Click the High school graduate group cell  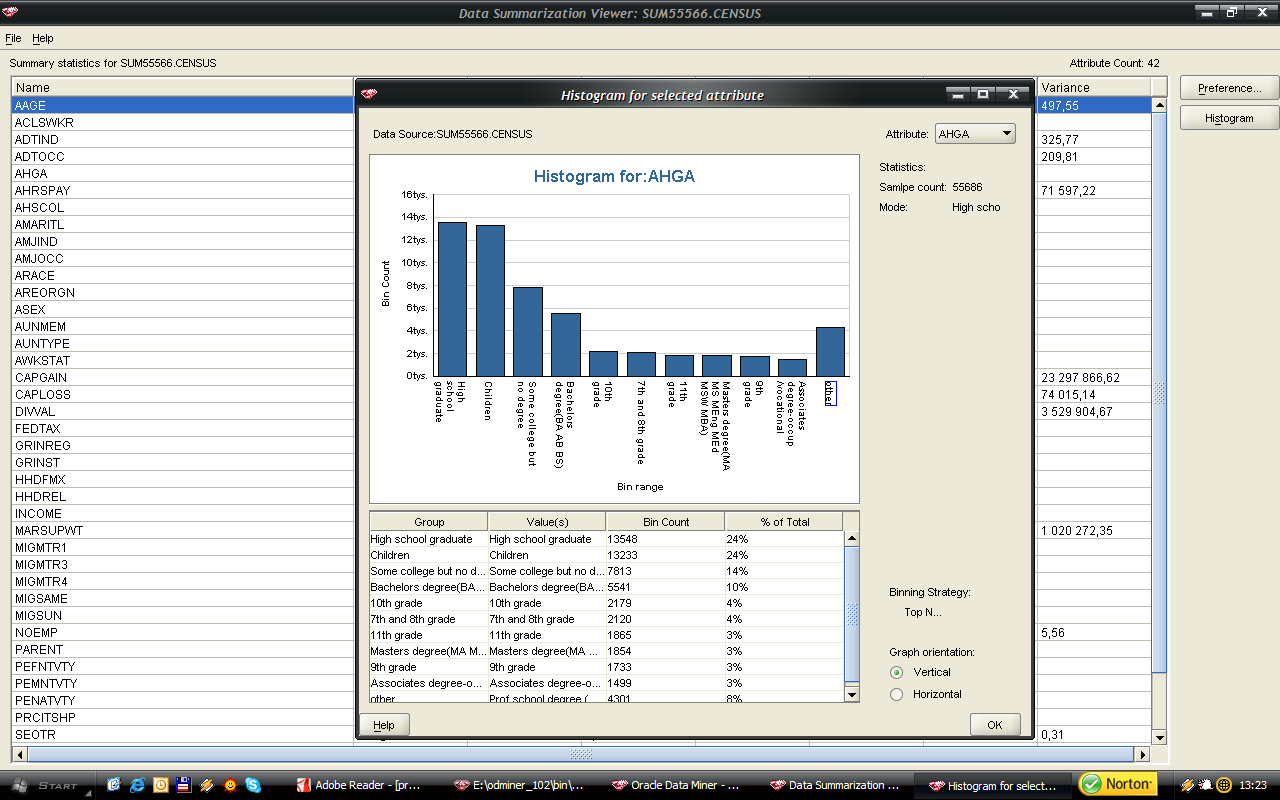tap(429, 539)
